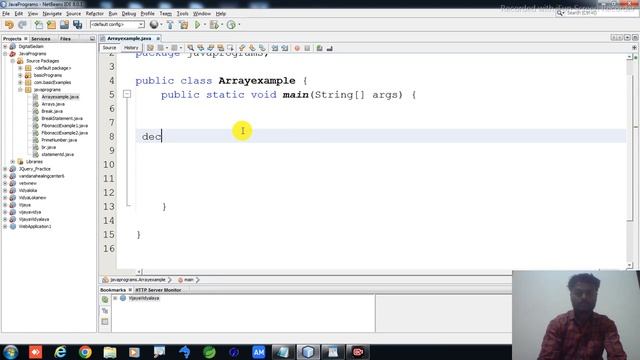Click the AM app taskbar icon

point(258,352)
